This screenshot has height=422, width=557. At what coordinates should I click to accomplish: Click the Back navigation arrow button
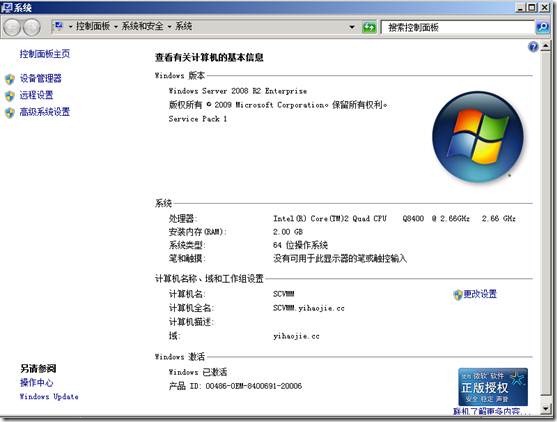(x=12, y=27)
